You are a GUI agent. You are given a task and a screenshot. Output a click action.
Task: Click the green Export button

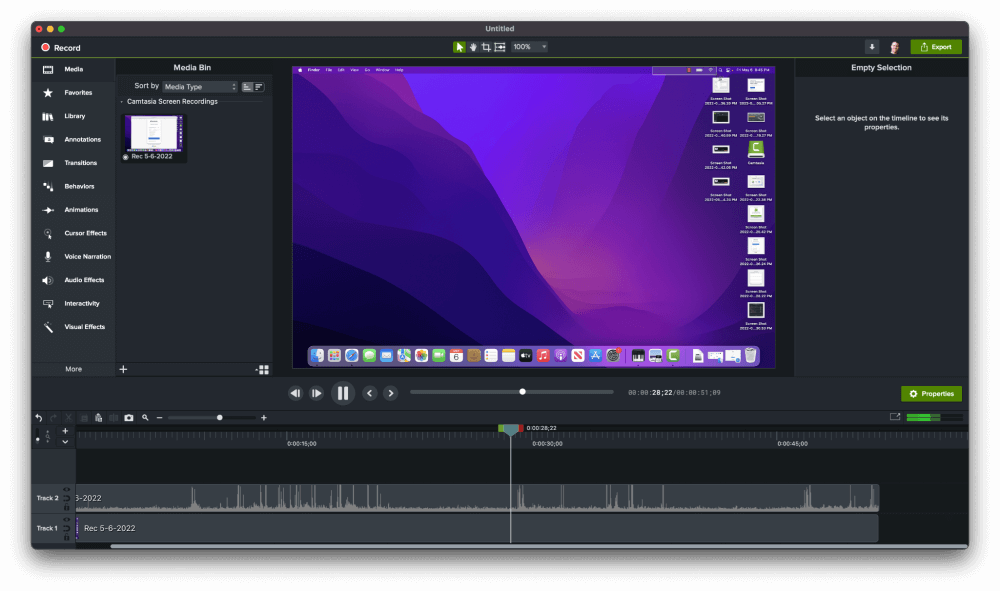(x=936, y=47)
